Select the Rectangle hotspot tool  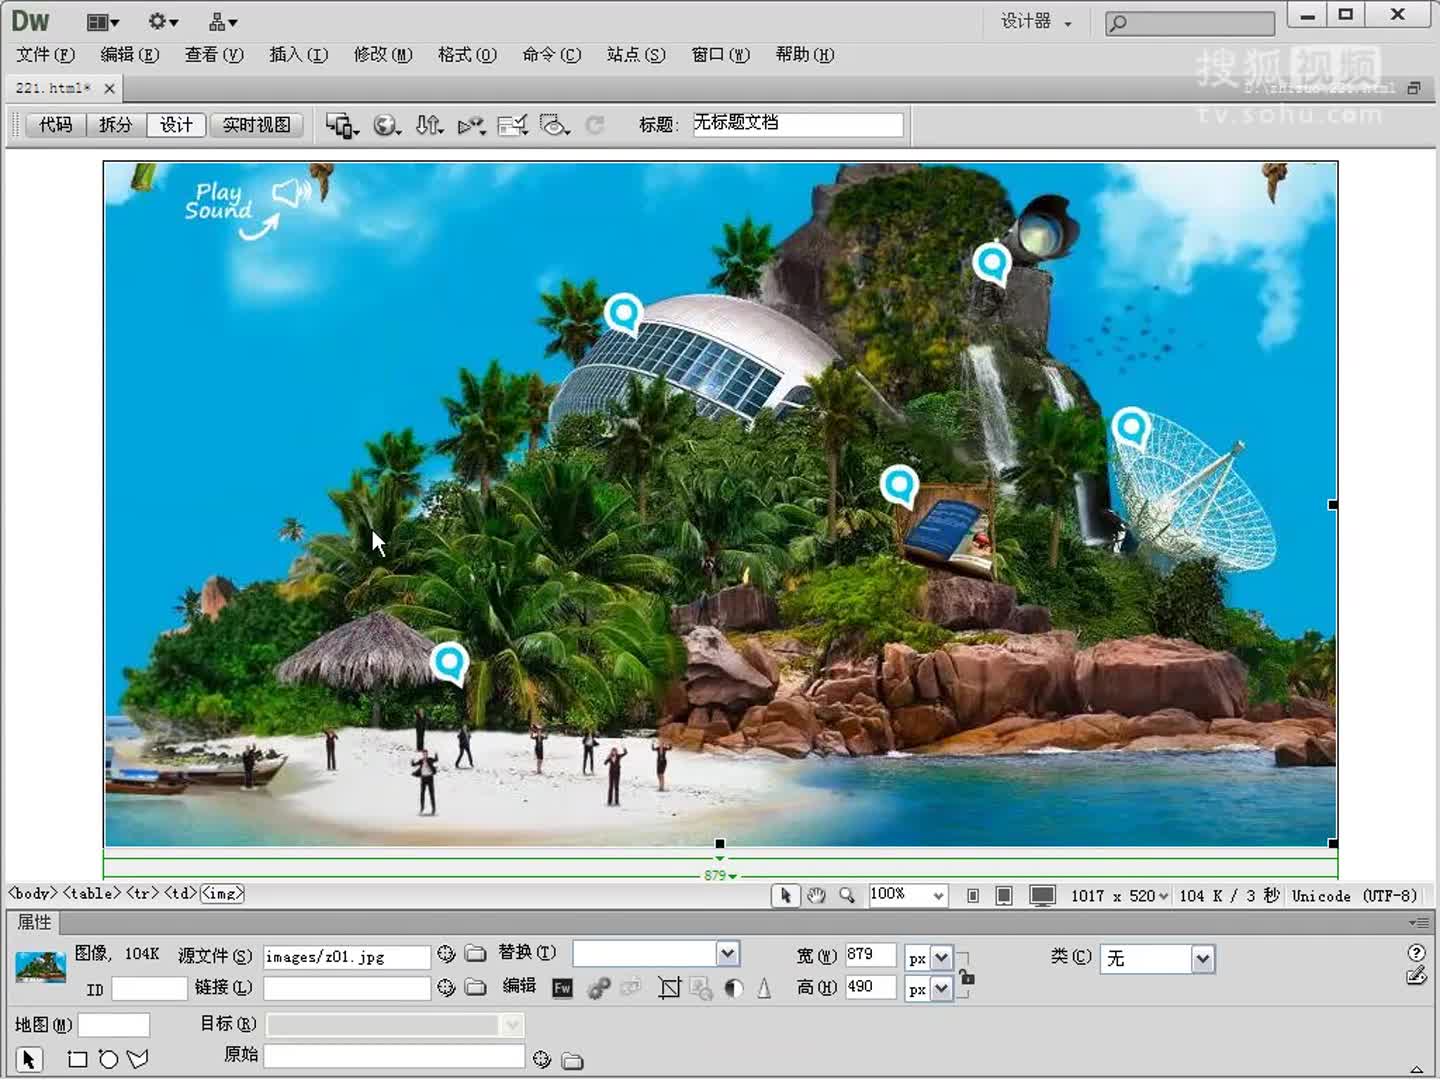(77, 1059)
